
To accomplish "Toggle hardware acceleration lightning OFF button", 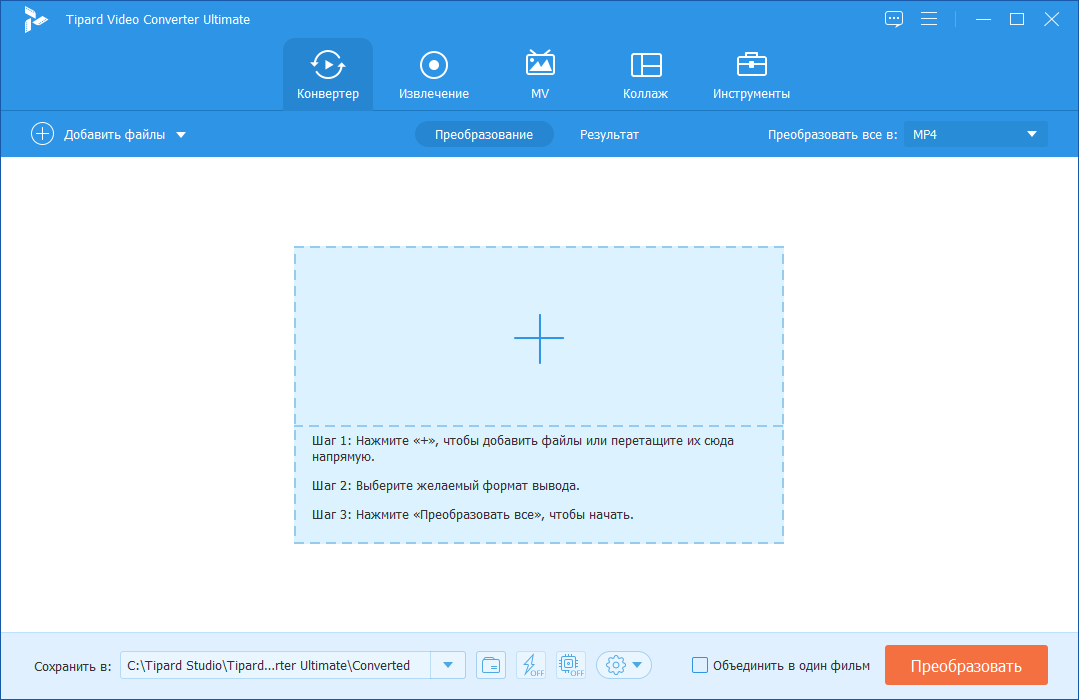I will pyautogui.click(x=531, y=664).
